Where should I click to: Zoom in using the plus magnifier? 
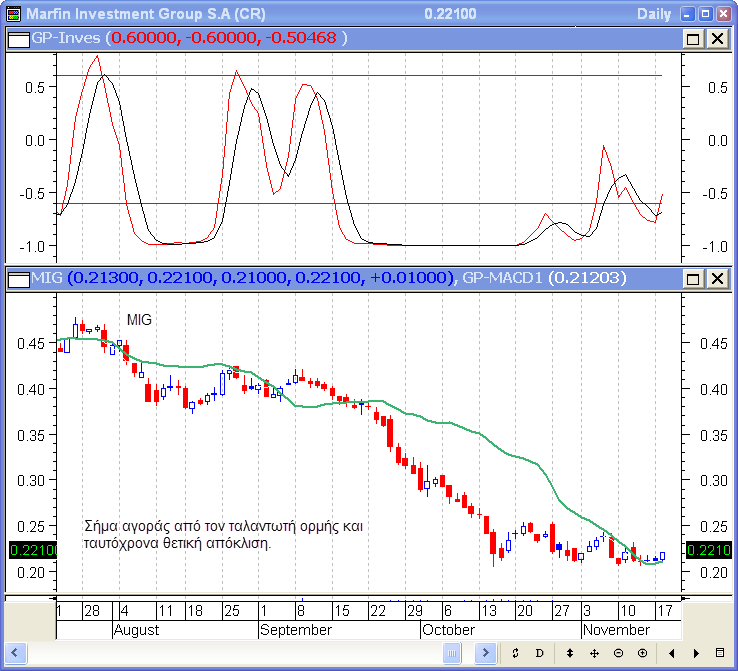tap(642, 653)
